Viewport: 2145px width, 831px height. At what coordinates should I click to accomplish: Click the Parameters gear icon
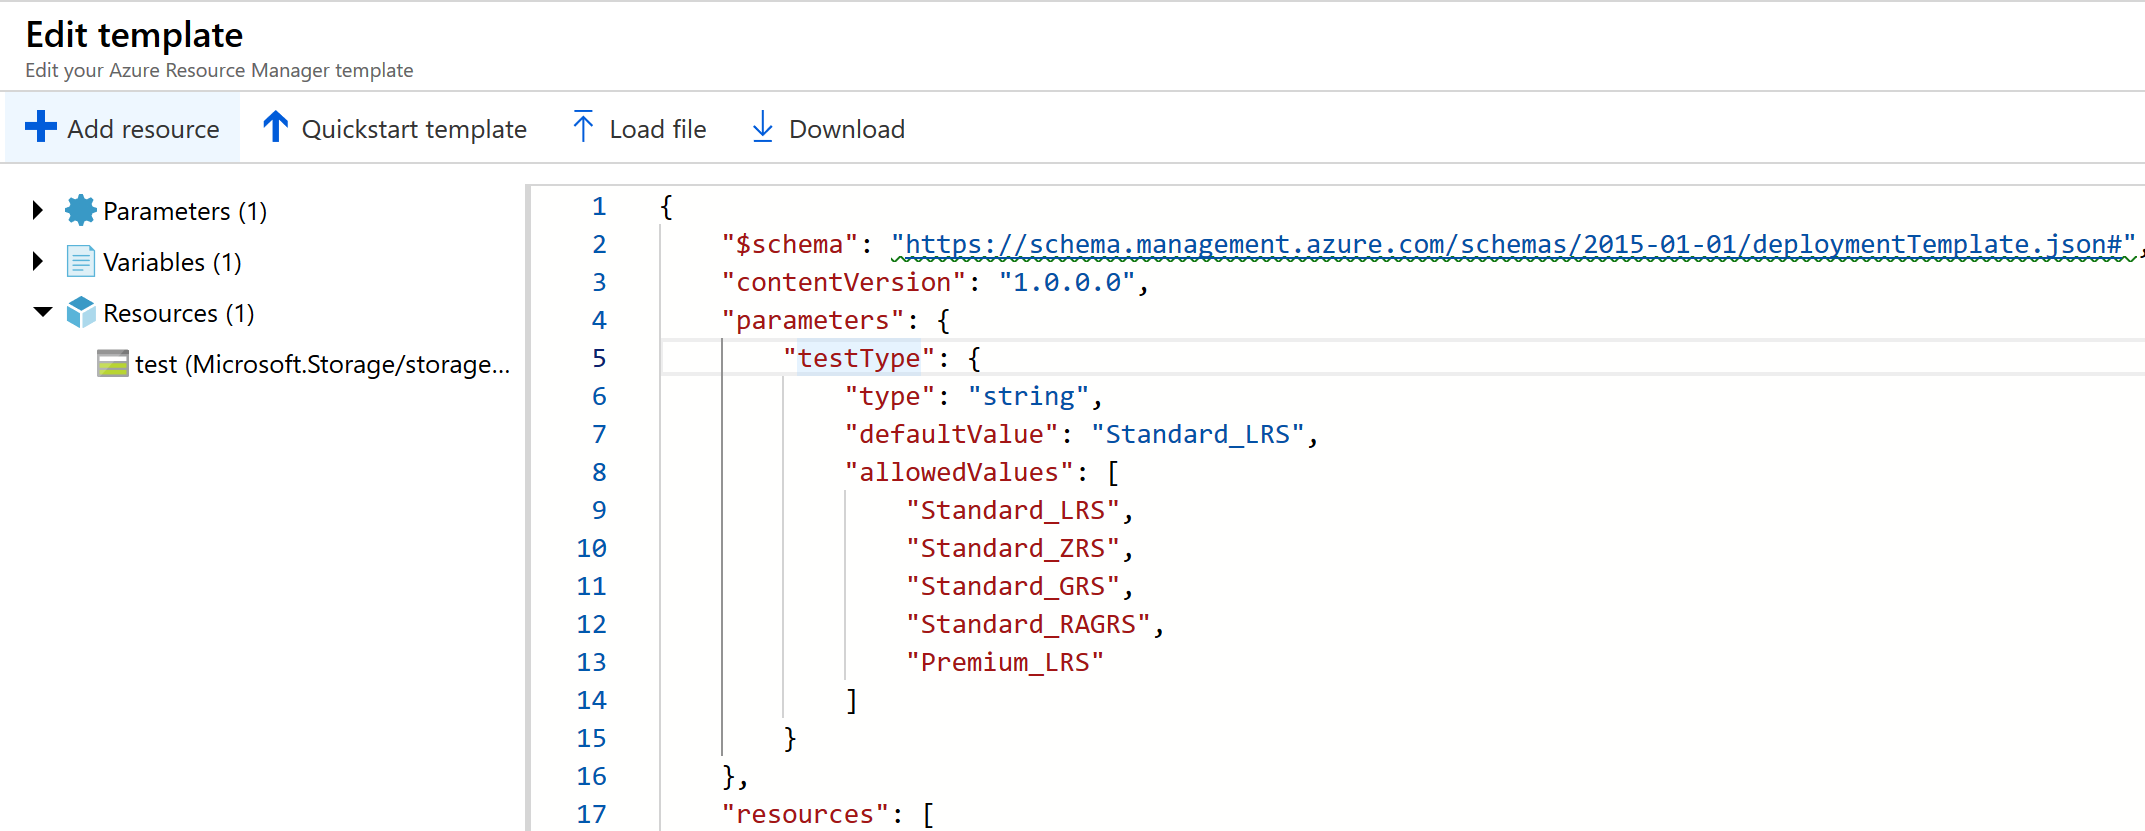[x=80, y=211]
